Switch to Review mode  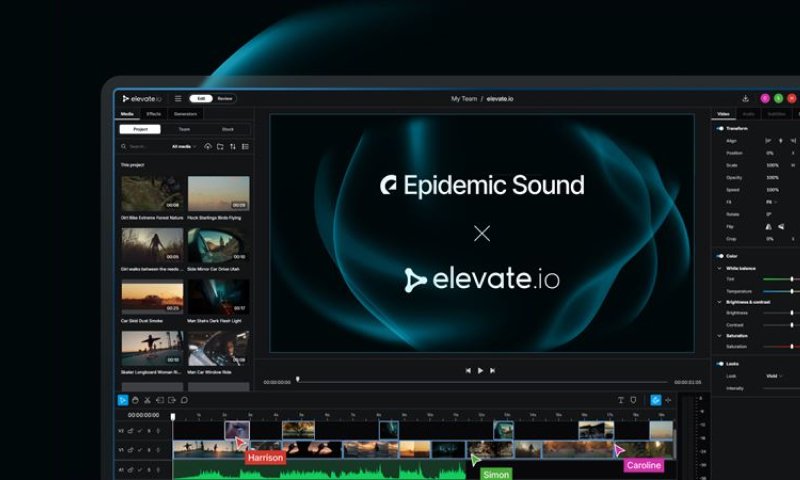225,98
